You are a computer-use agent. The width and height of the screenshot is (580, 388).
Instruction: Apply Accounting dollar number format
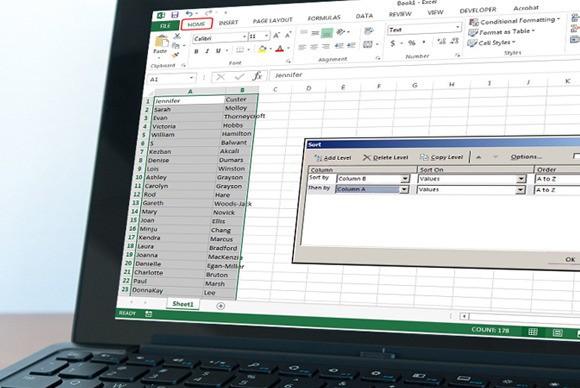click(x=393, y=44)
